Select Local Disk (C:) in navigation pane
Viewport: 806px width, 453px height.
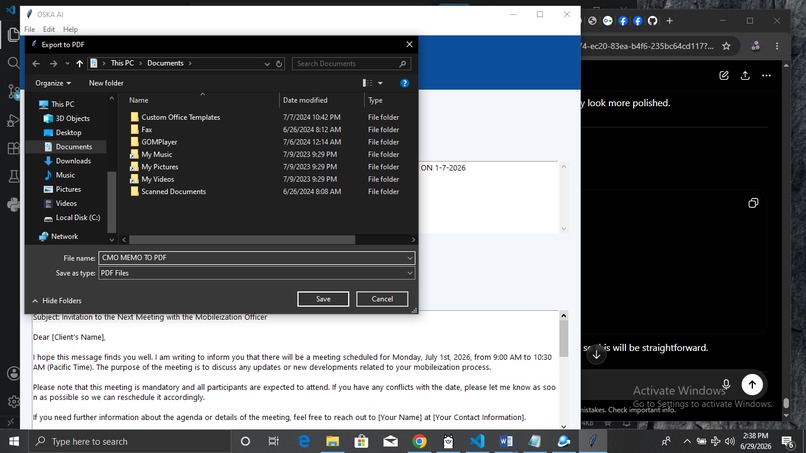(78, 218)
